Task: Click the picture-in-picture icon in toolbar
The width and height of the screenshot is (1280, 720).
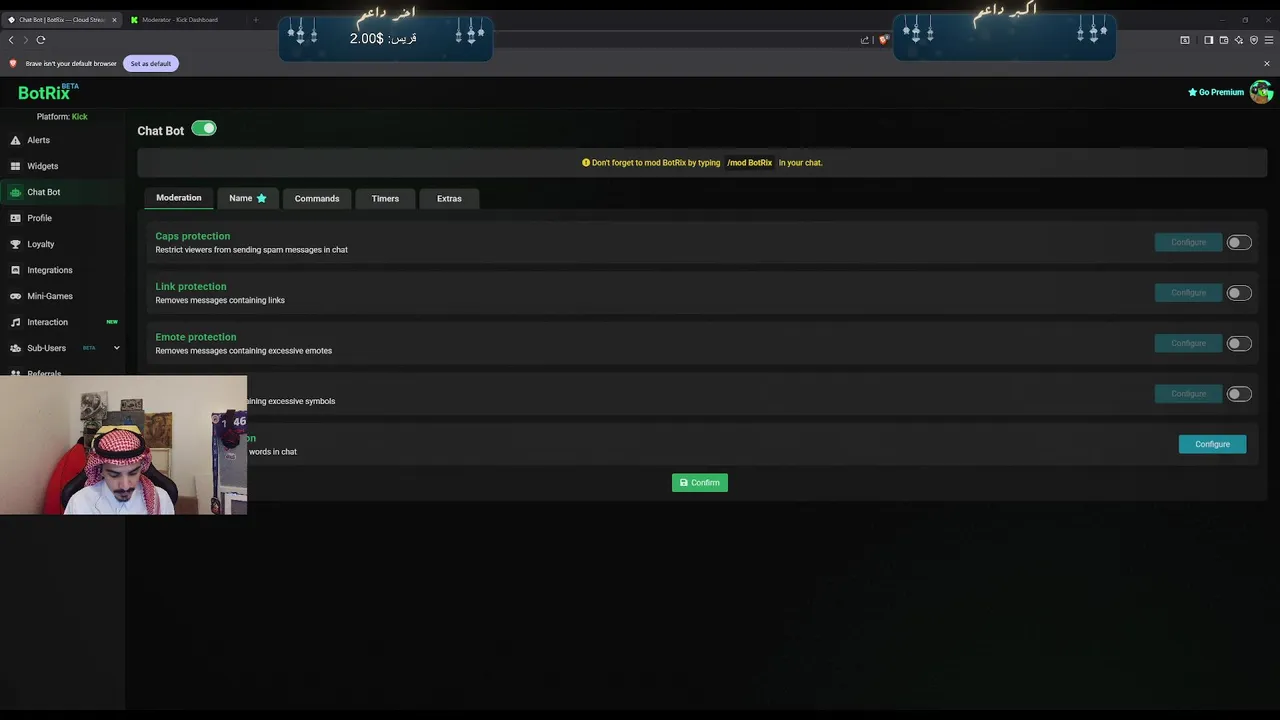Action: [x=1185, y=40]
